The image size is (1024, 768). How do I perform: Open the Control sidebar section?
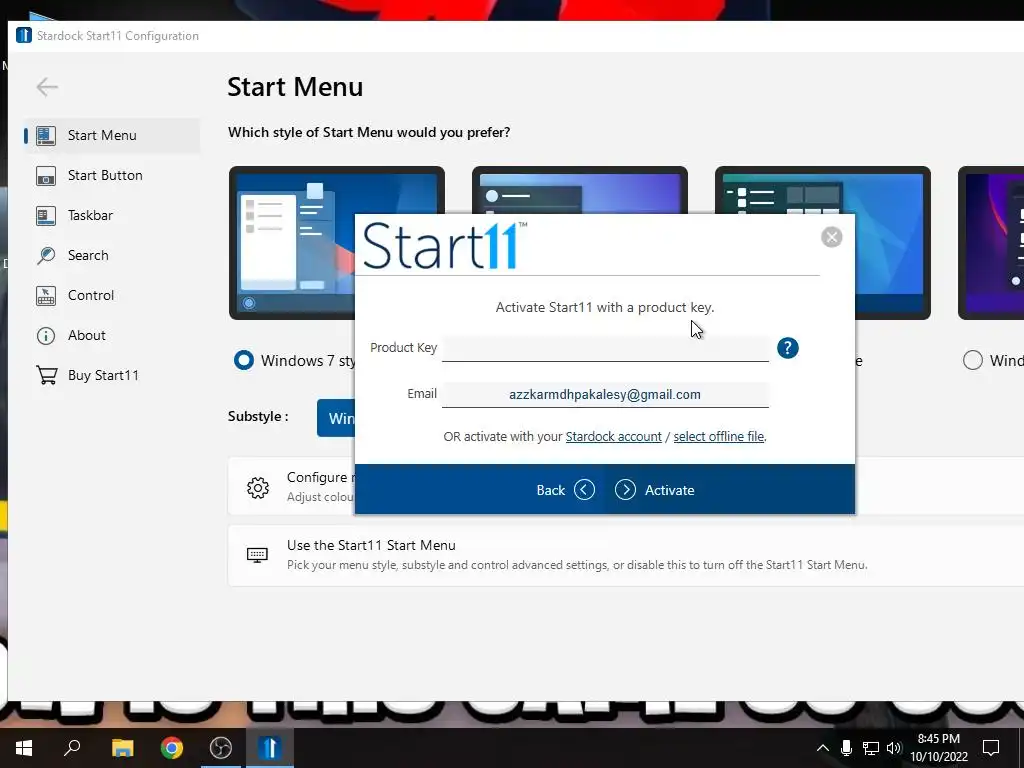(x=112, y=295)
